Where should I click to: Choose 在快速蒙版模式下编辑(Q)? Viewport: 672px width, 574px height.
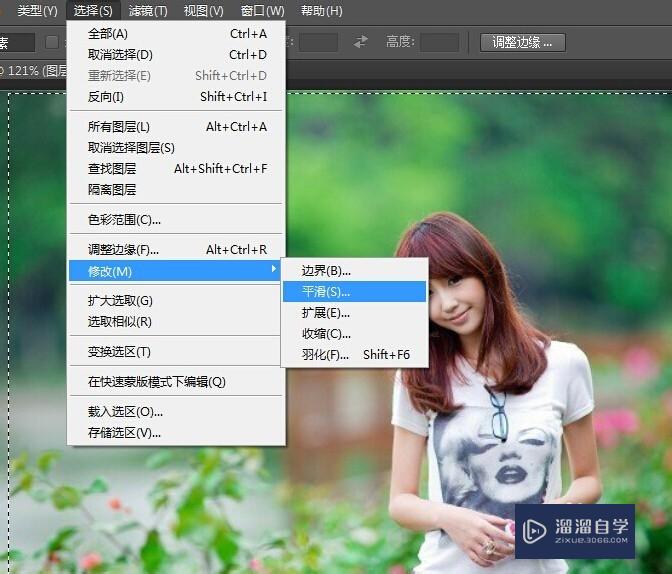pos(176,382)
